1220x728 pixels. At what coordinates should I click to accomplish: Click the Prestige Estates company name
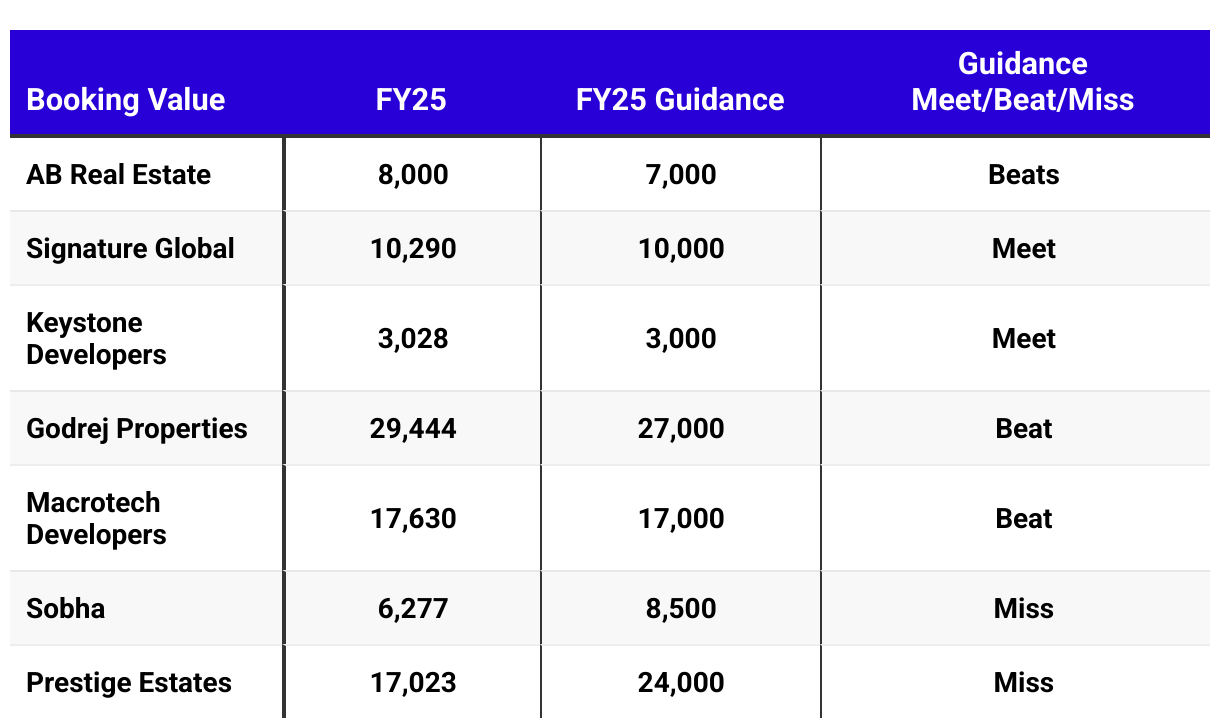point(129,683)
